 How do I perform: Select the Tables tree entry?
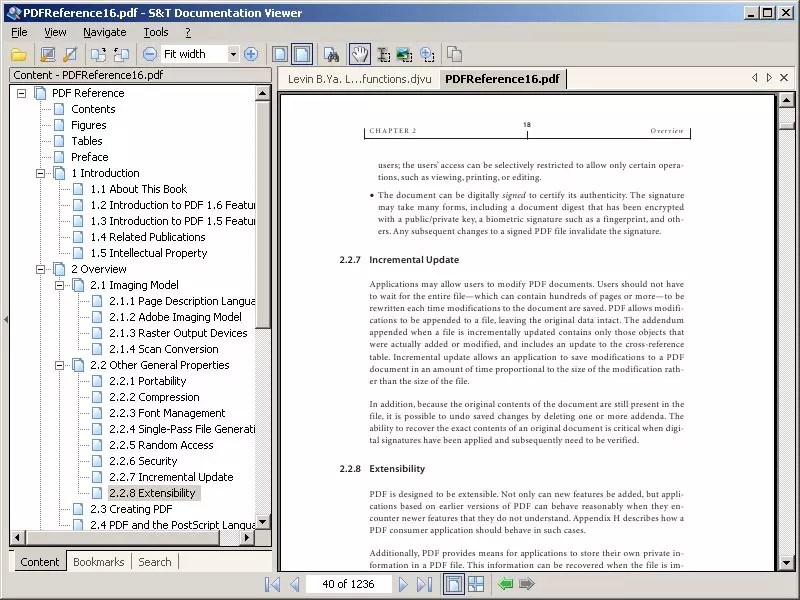point(87,141)
